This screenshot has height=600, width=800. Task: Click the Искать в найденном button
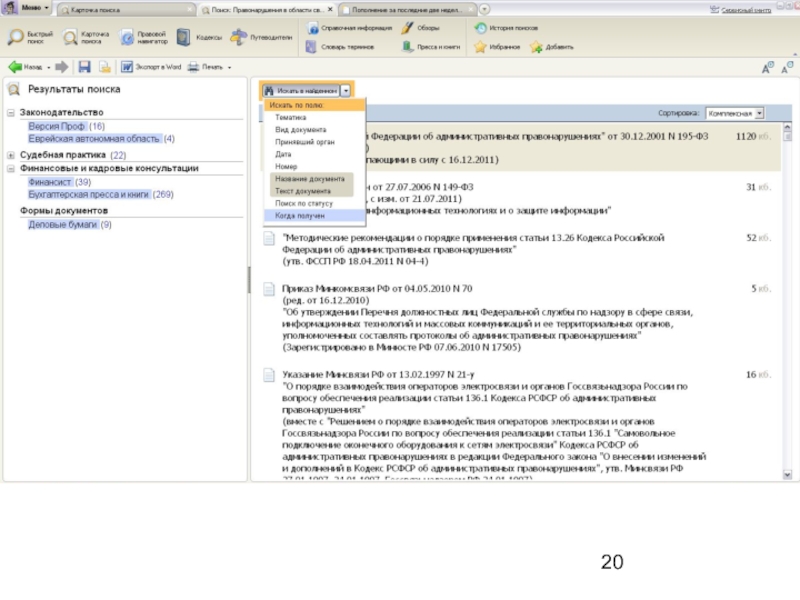click(301, 90)
